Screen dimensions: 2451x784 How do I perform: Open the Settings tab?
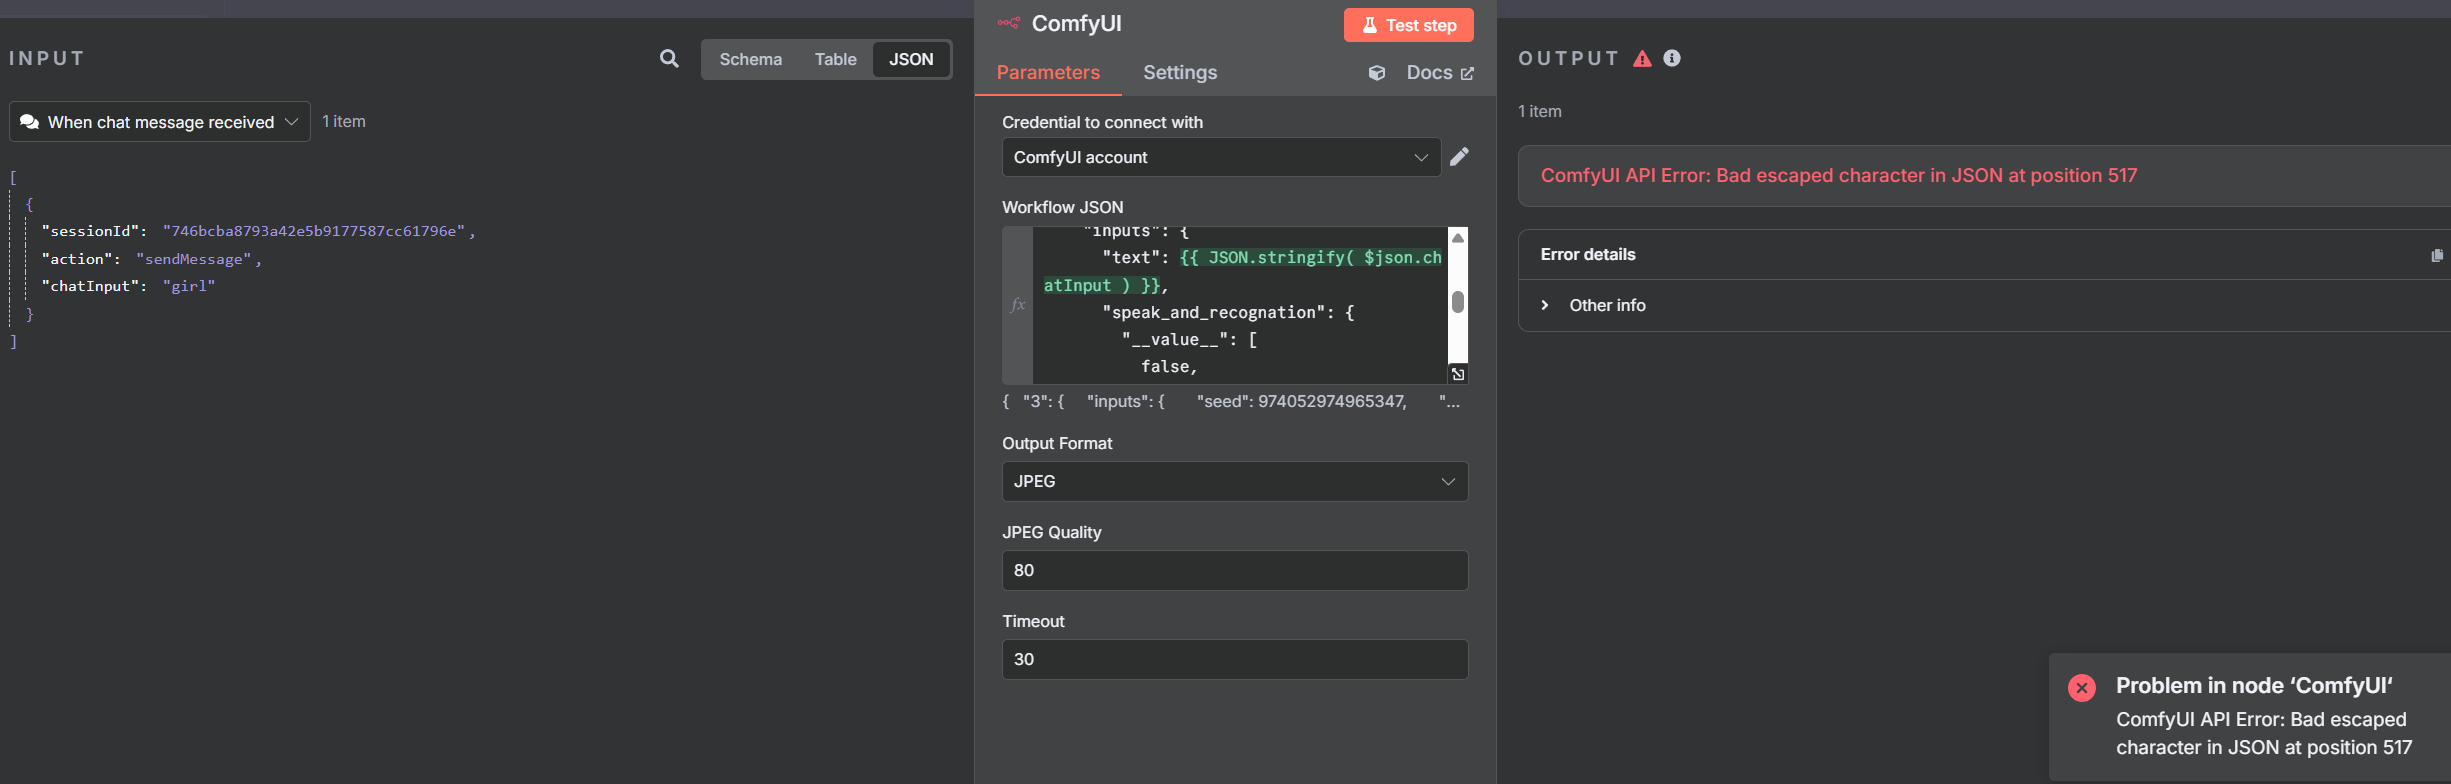[x=1180, y=73]
